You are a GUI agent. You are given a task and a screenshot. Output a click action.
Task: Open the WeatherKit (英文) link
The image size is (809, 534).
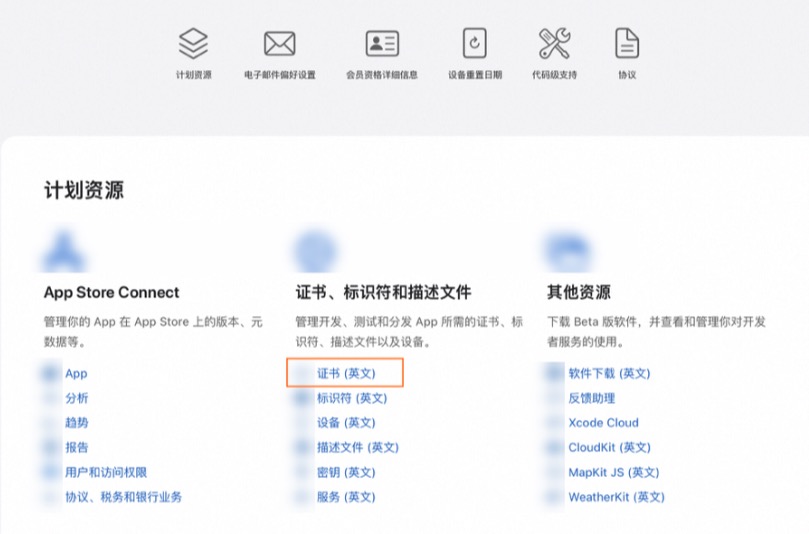(x=616, y=497)
